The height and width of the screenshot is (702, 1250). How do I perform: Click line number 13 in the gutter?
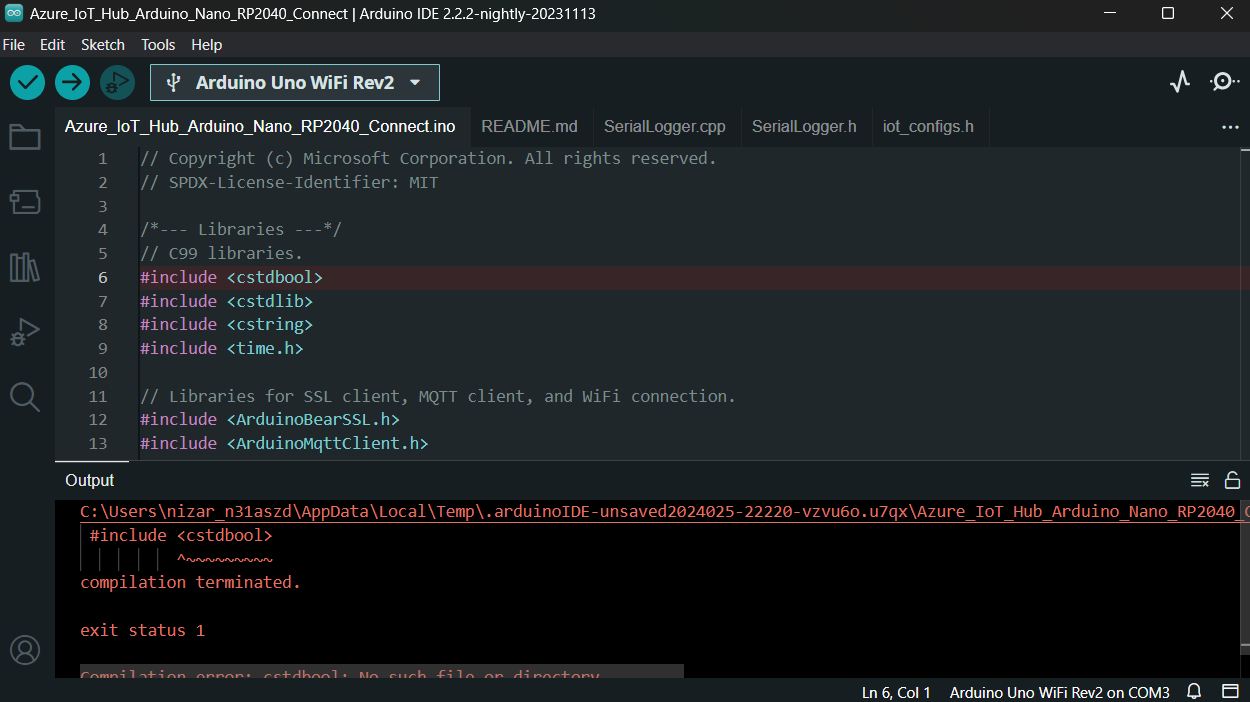coord(98,443)
